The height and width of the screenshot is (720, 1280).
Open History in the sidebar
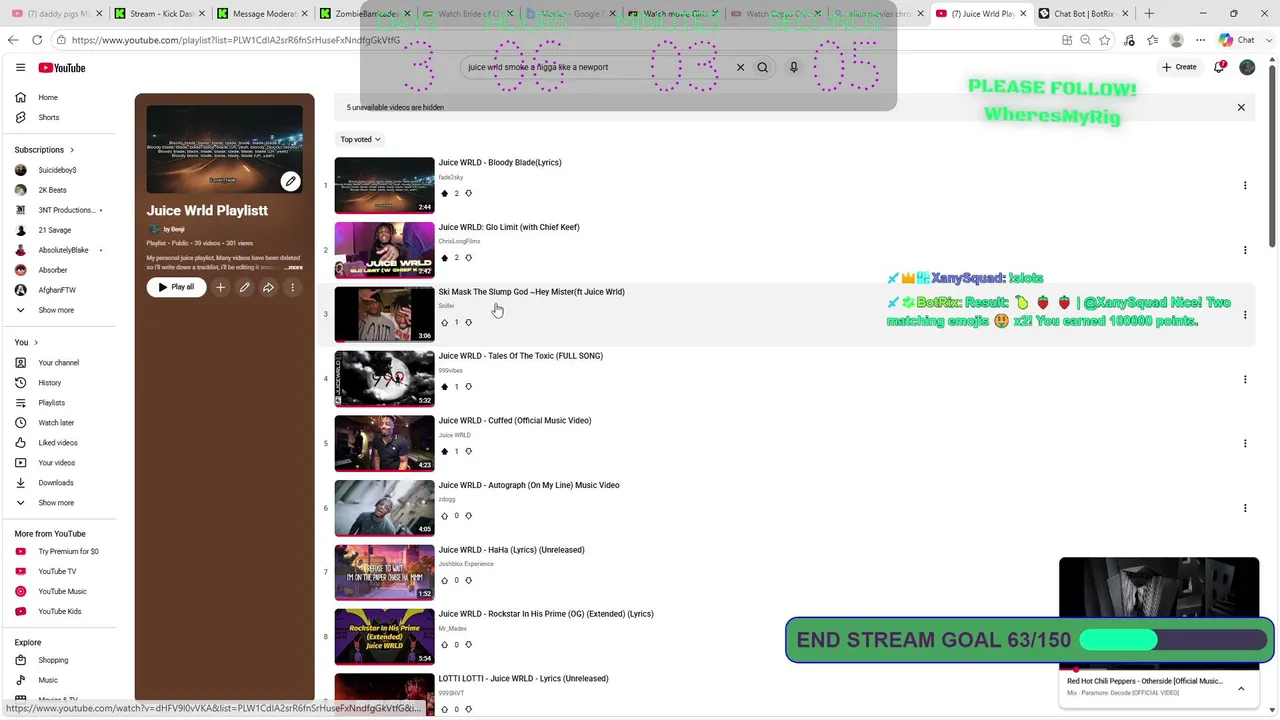pos(50,383)
